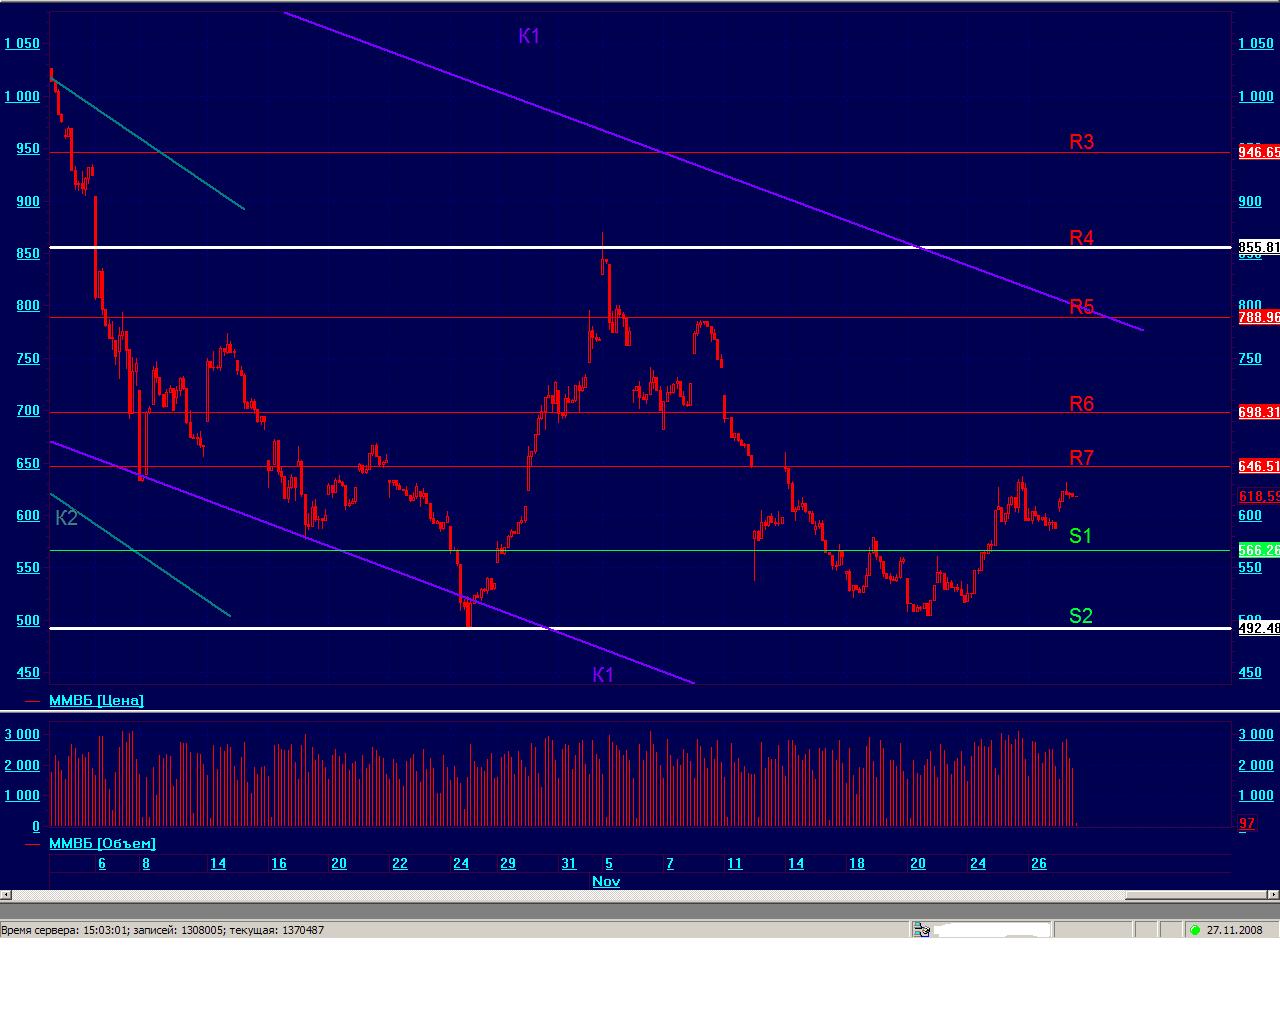The image size is (1280, 1024).
Task: Click the network connection icon in status bar
Action: pyautogui.click(x=921, y=930)
